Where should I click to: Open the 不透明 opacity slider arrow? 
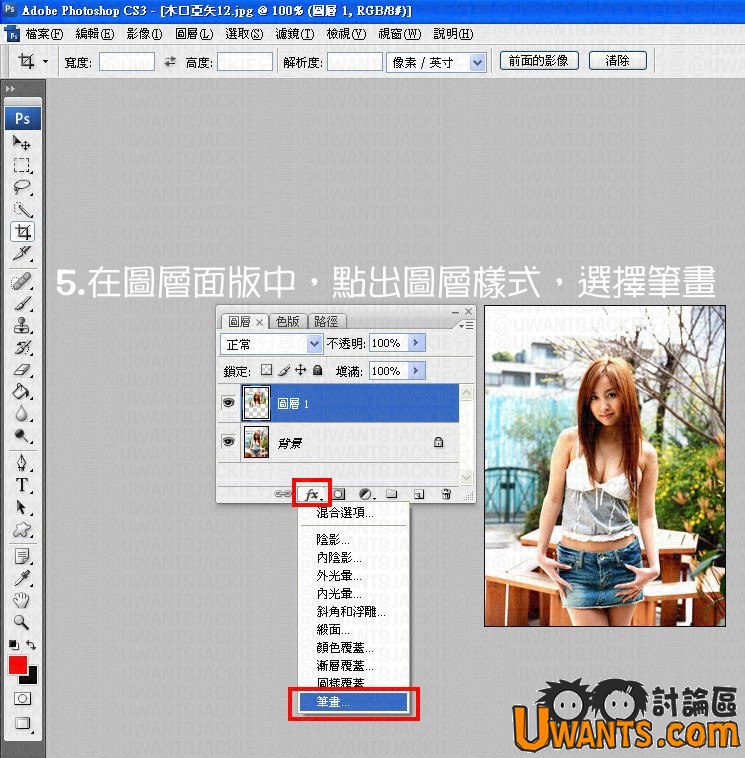[416, 343]
